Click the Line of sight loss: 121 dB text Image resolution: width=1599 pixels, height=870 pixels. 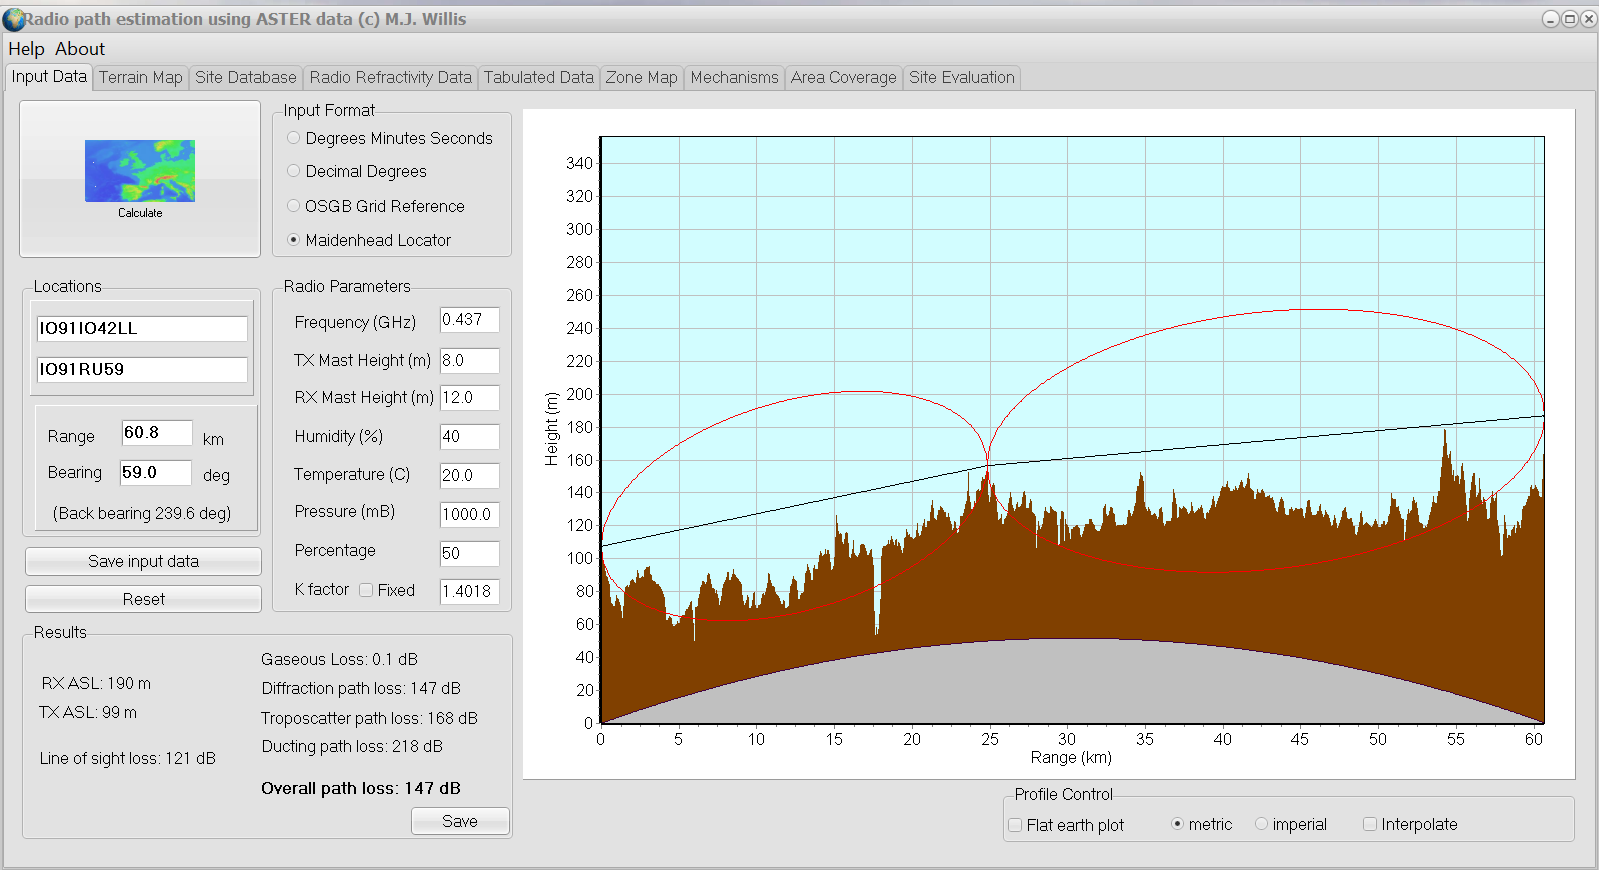coord(128,758)
